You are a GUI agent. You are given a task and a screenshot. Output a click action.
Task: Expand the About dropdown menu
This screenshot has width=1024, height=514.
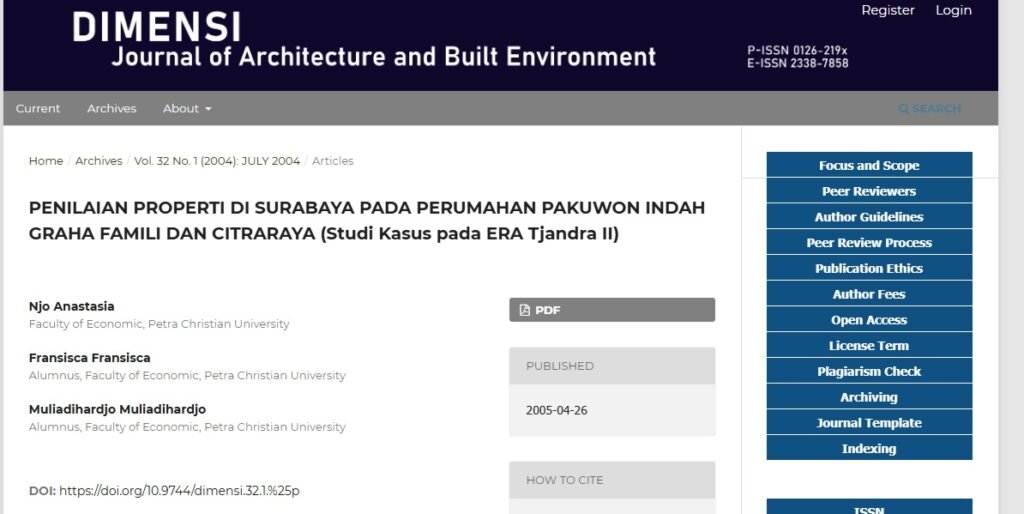click(187, 109)
